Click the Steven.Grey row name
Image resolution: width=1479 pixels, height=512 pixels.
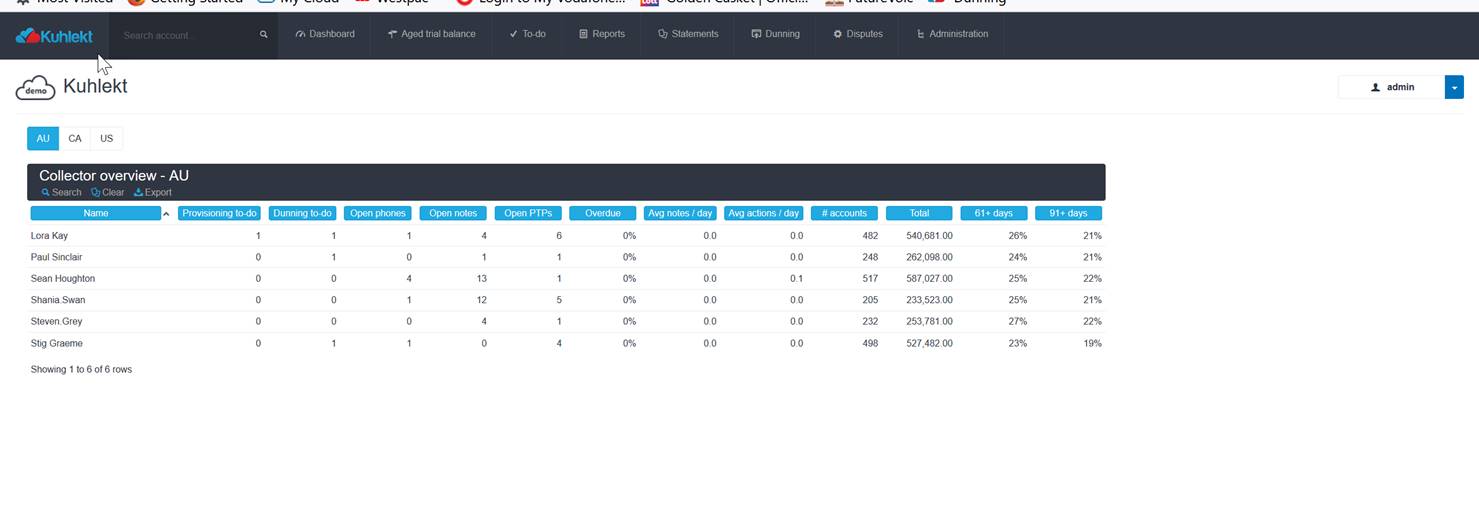(x=57, y=322)
